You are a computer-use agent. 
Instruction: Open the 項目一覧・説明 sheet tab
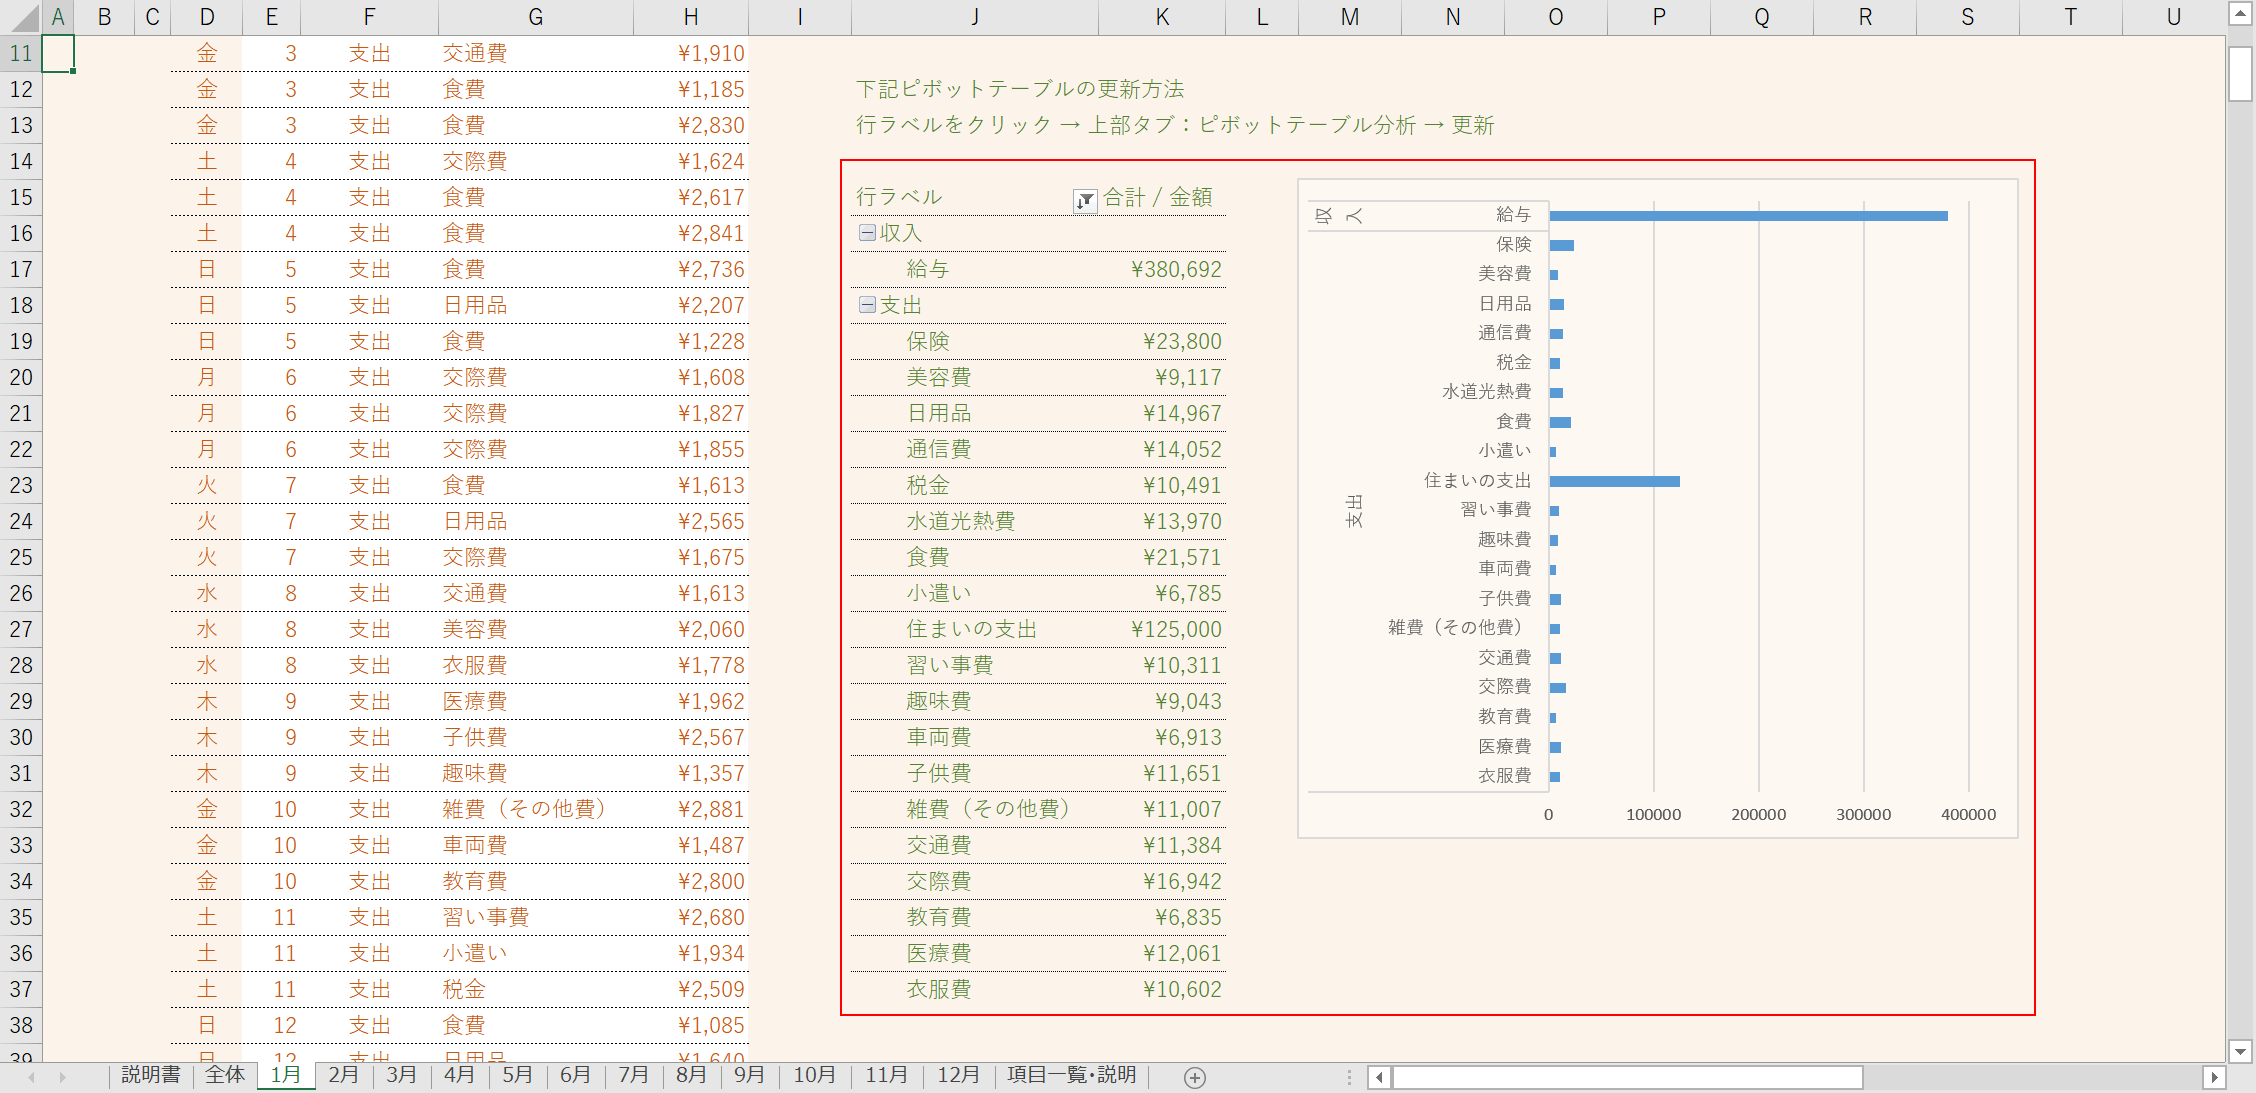click(1071, 1075)
